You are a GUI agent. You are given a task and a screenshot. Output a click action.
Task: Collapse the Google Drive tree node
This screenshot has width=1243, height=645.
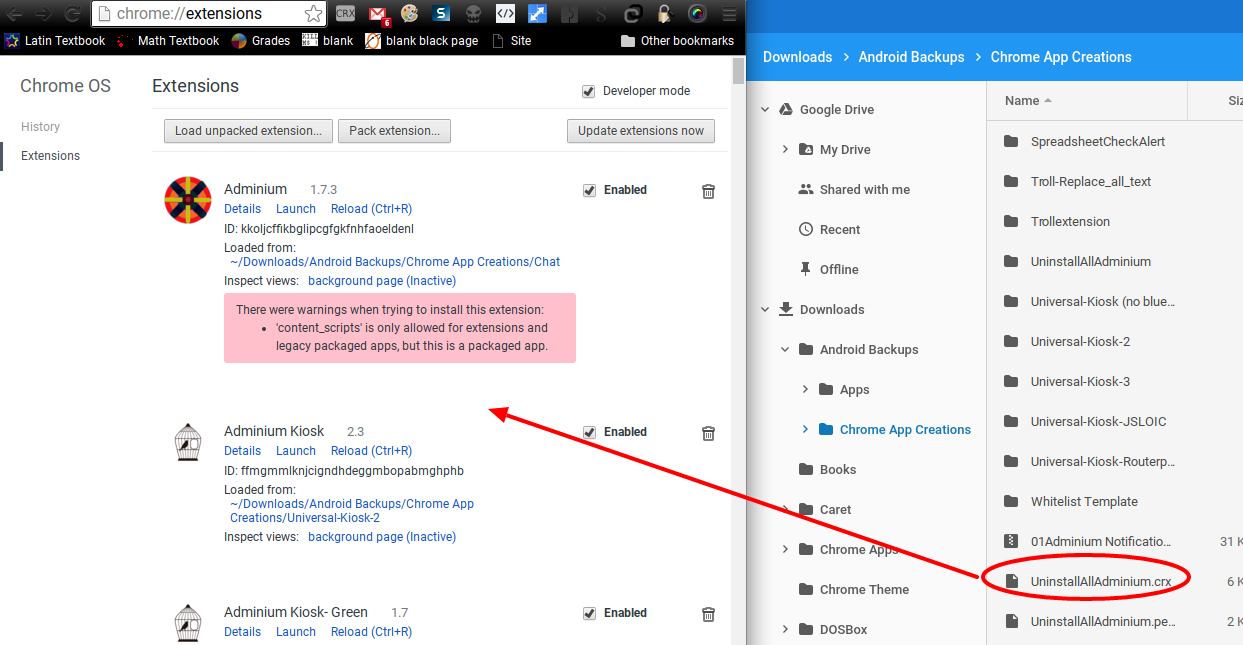pos(765,110)
